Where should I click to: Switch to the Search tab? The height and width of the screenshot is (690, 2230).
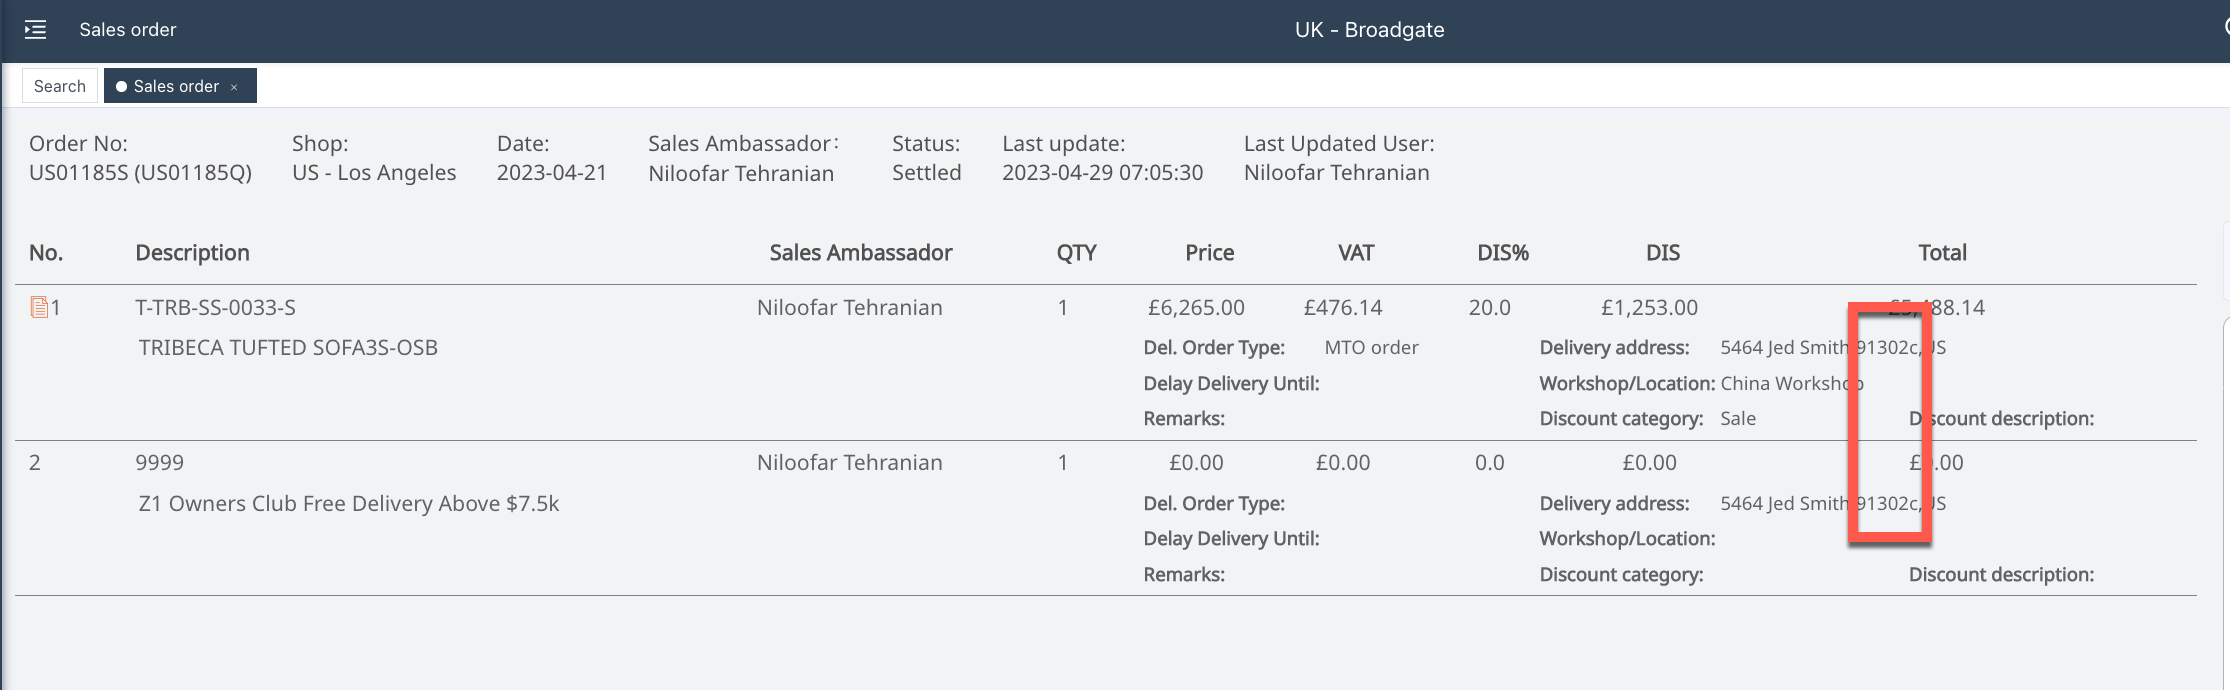60,86
